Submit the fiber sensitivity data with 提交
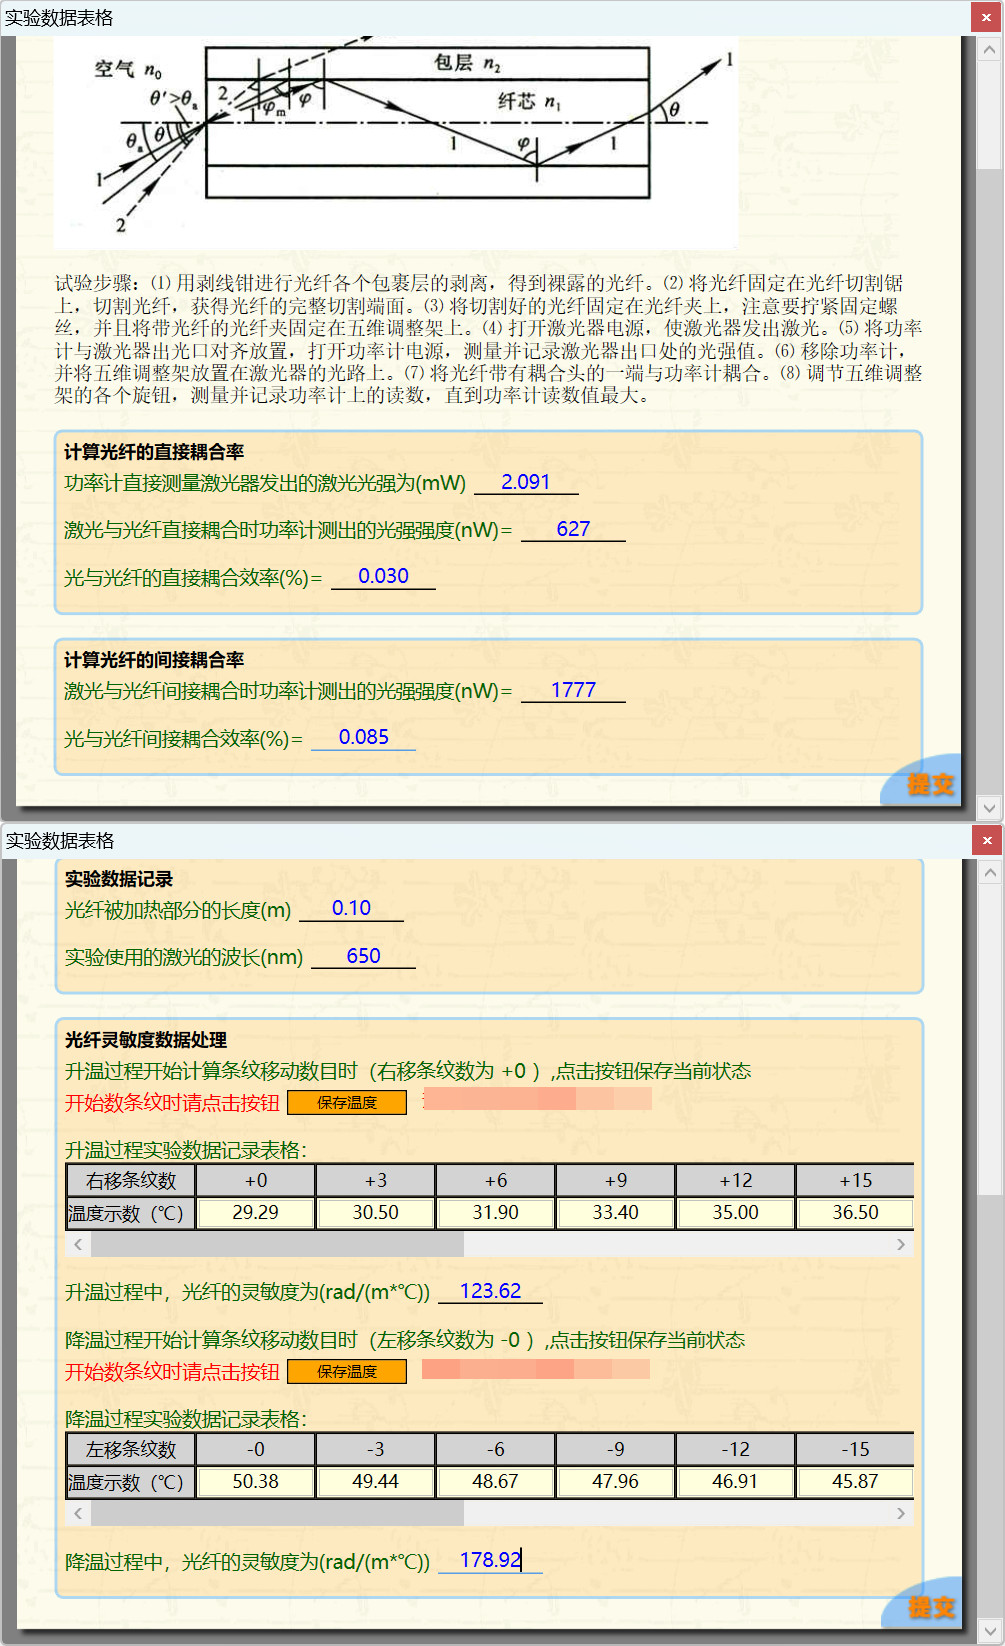The height and width of the screenshot is (1646, 1005). 929,1607
